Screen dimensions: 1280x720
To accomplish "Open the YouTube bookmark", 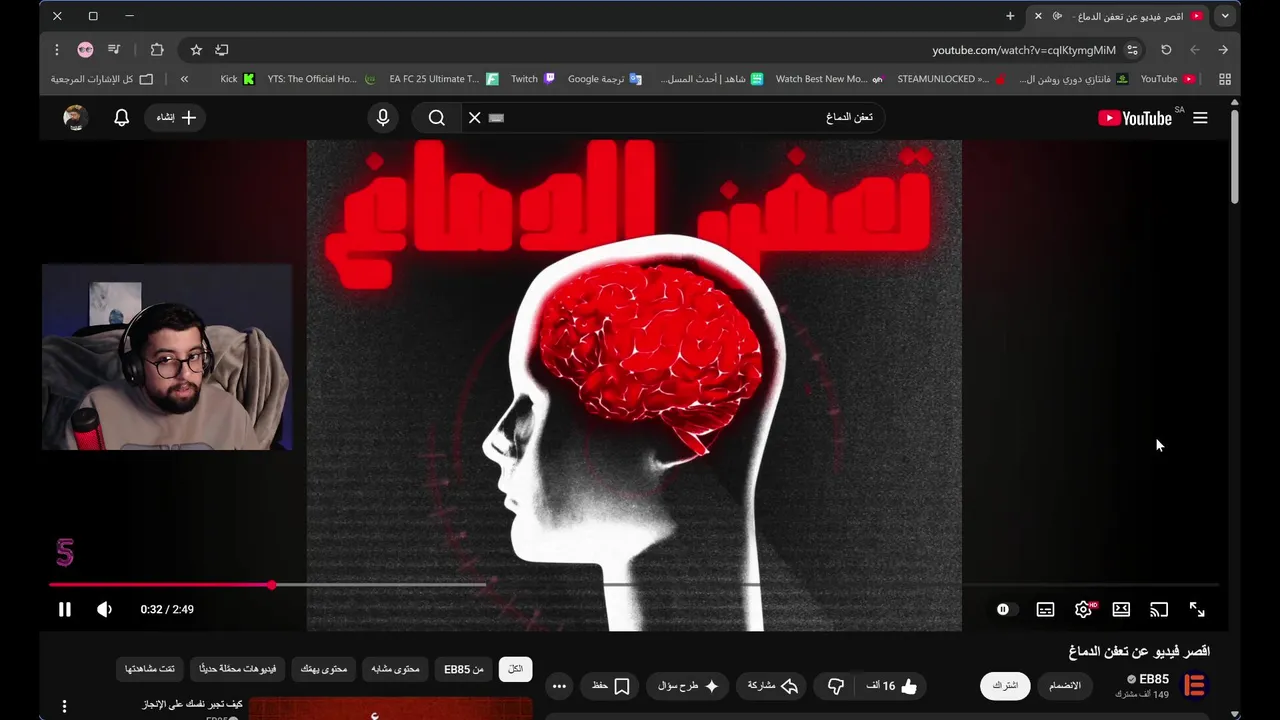I will (1168, 79).
